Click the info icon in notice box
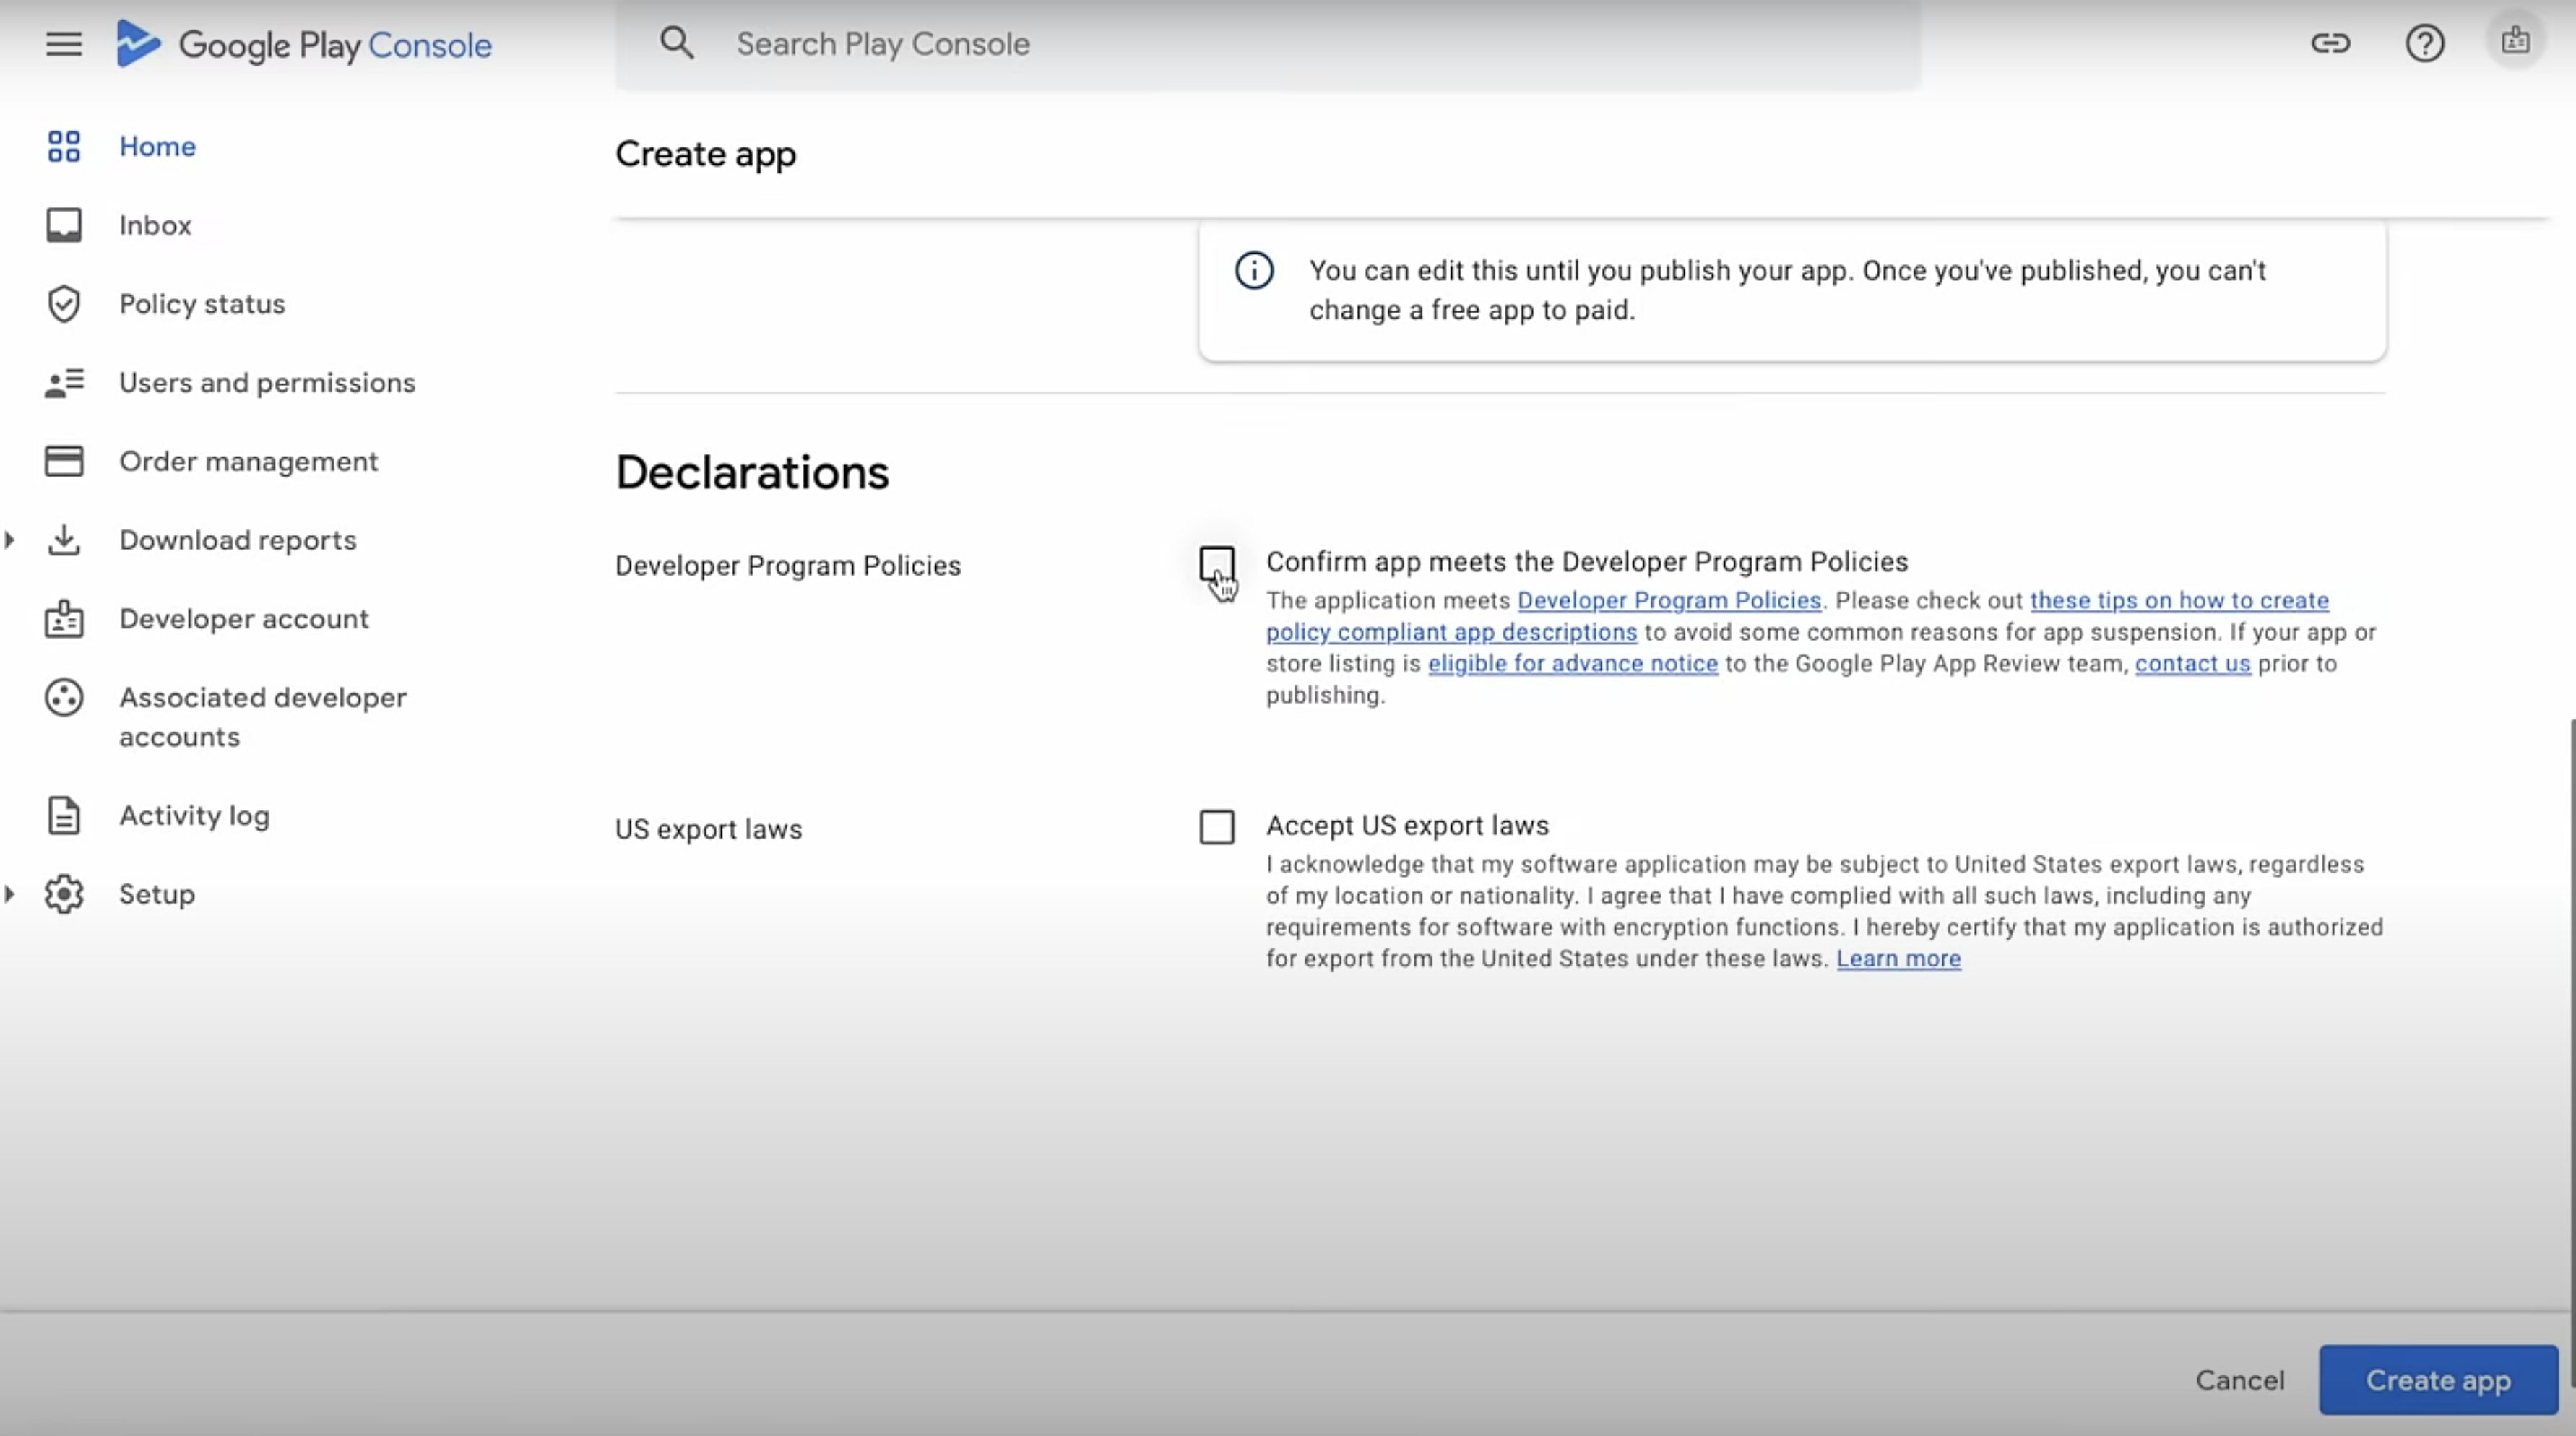The width and height of the screenshot is (2576, 1436). click(1254, 270)
